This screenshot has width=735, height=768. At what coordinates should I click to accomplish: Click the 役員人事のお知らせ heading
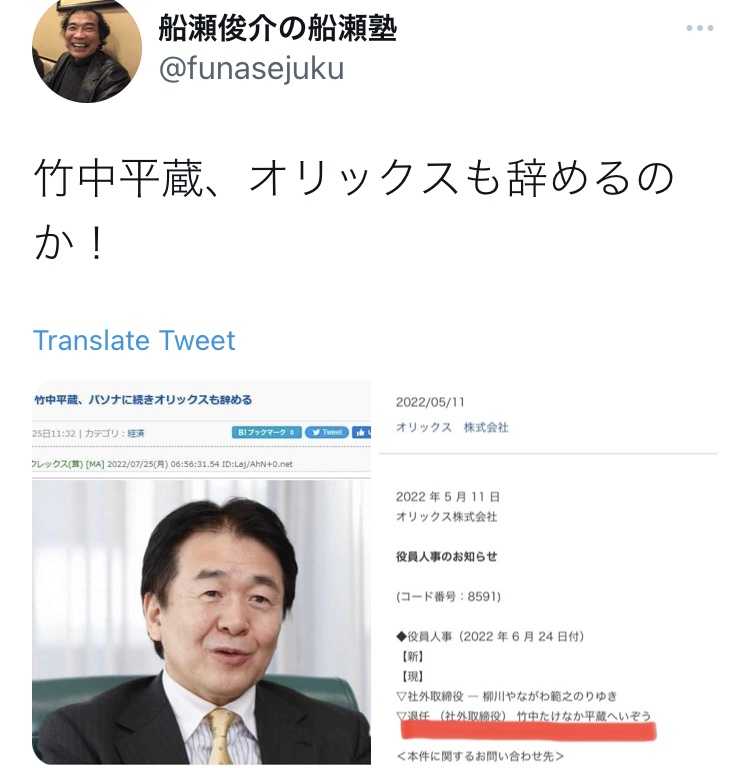(447, 556)
